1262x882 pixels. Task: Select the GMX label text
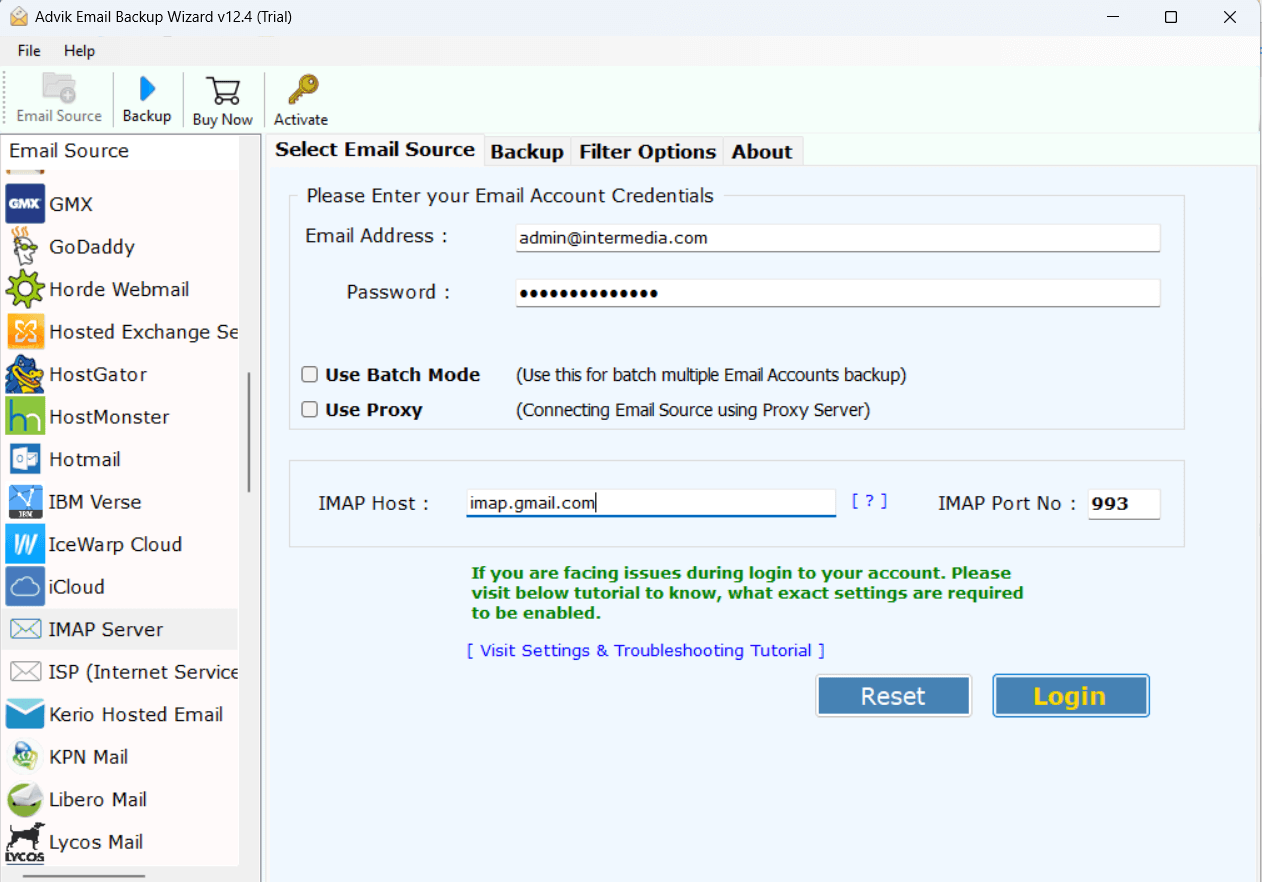[71, 204]
